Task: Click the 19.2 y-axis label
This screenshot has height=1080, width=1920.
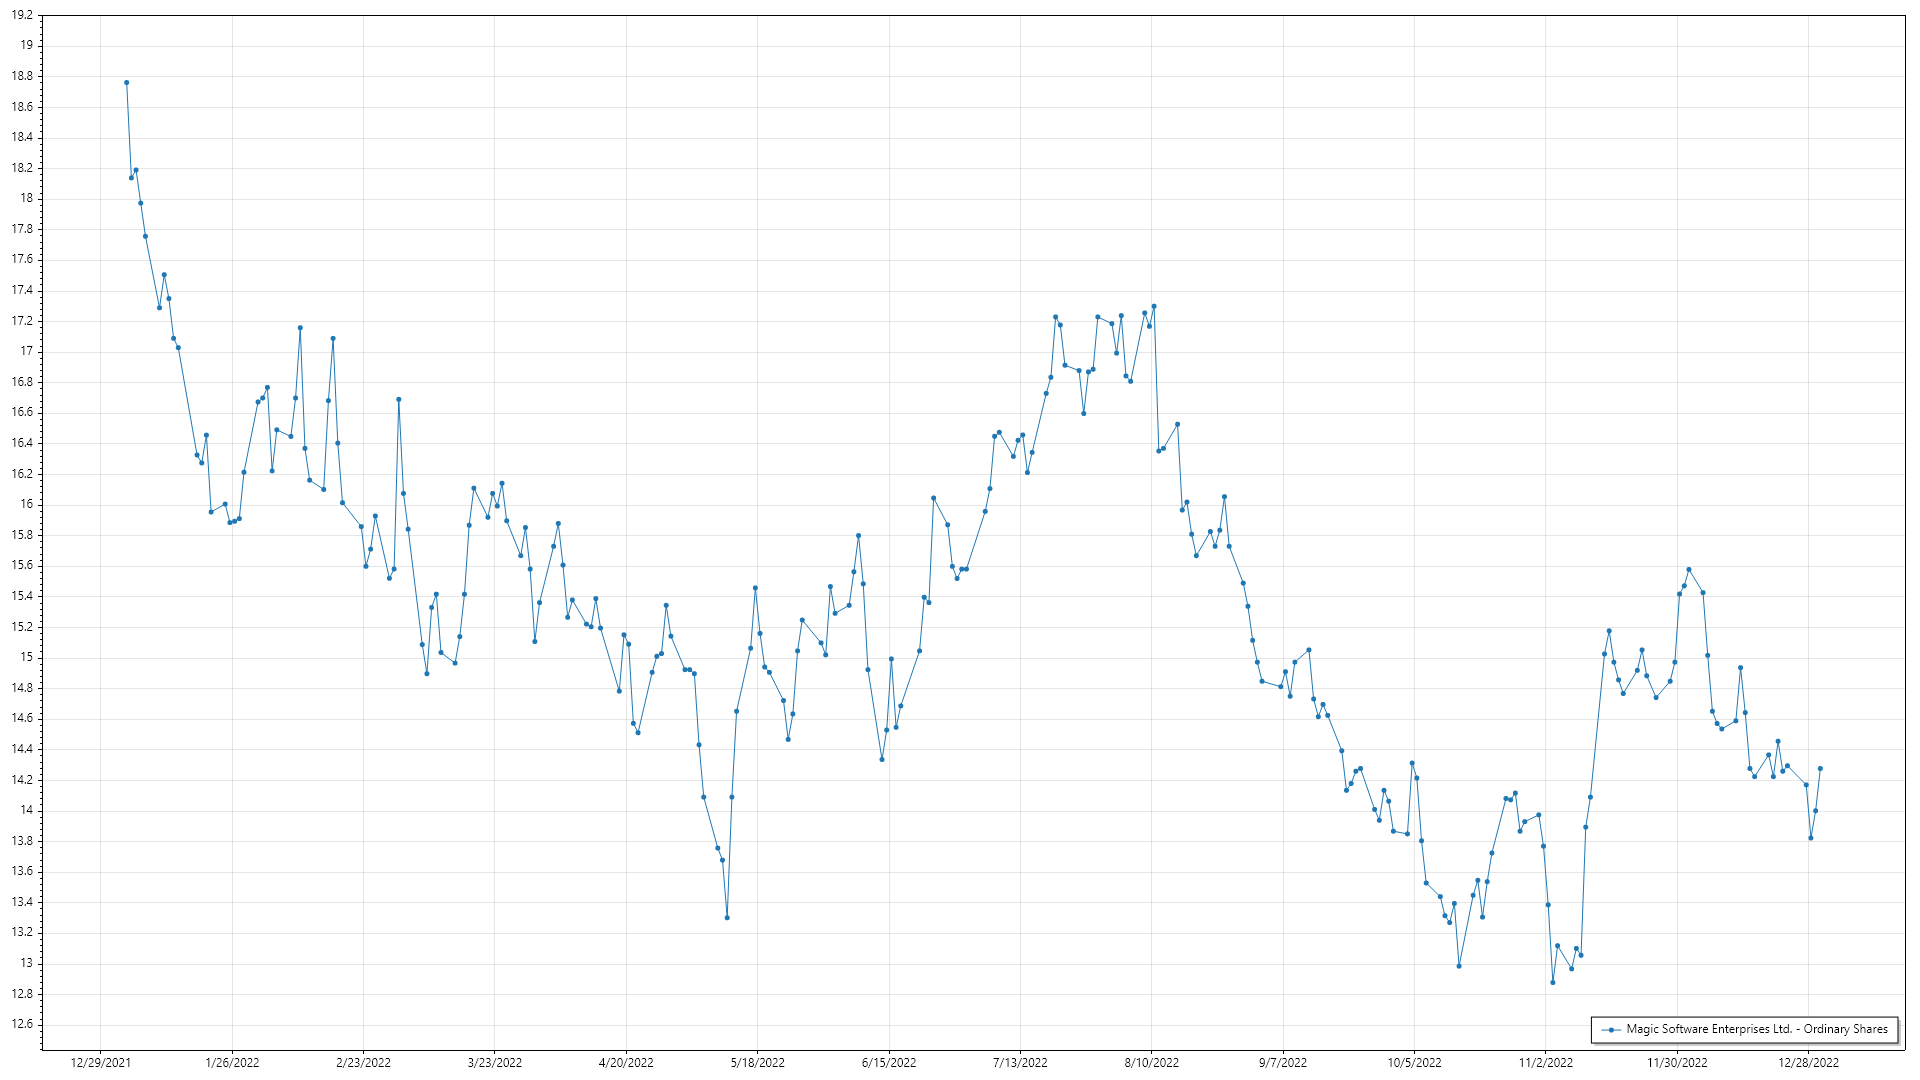Action: click(22, 16)
